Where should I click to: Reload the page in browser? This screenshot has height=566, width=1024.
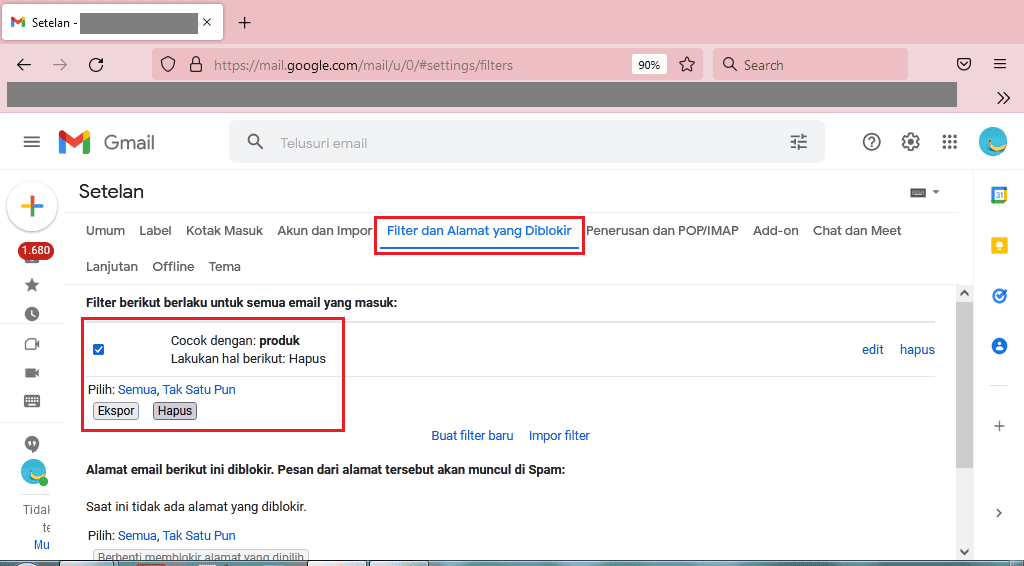coord(96,65)
